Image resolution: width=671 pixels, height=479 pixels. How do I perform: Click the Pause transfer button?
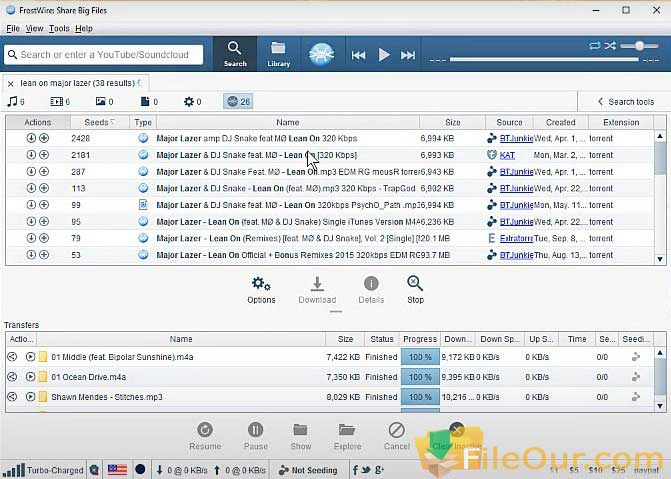click(x=255, y=436)
